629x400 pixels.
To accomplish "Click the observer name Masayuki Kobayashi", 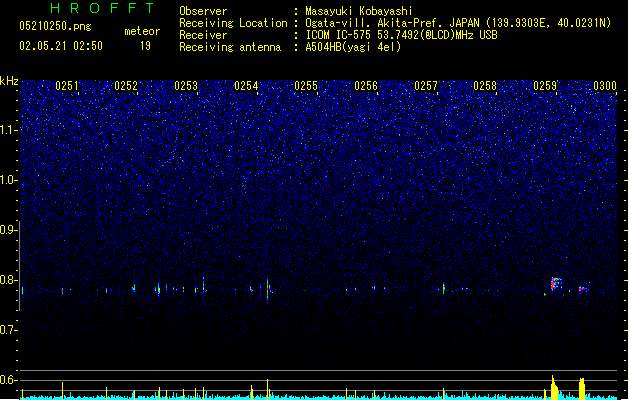I will pyautogui.click(x=359, y=11).
